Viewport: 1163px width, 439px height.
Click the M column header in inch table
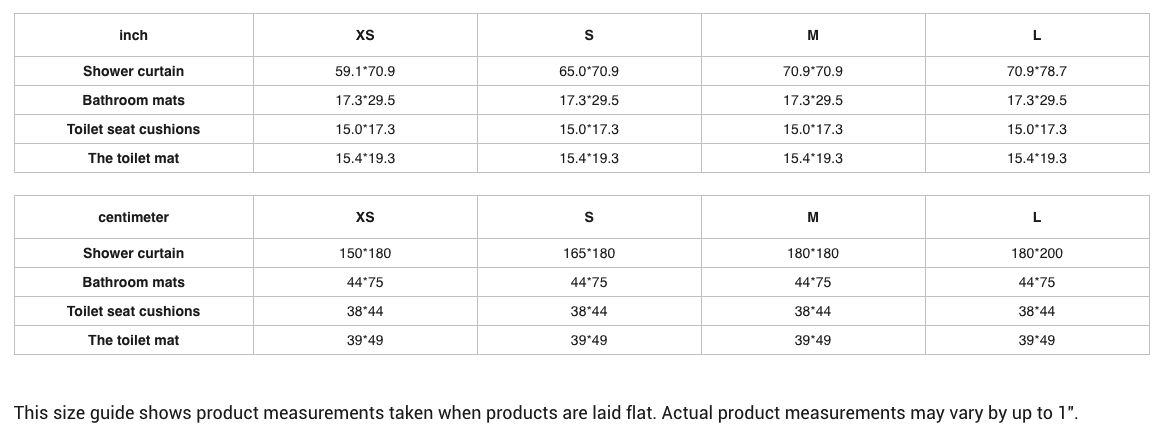click(x=812, y=35)
